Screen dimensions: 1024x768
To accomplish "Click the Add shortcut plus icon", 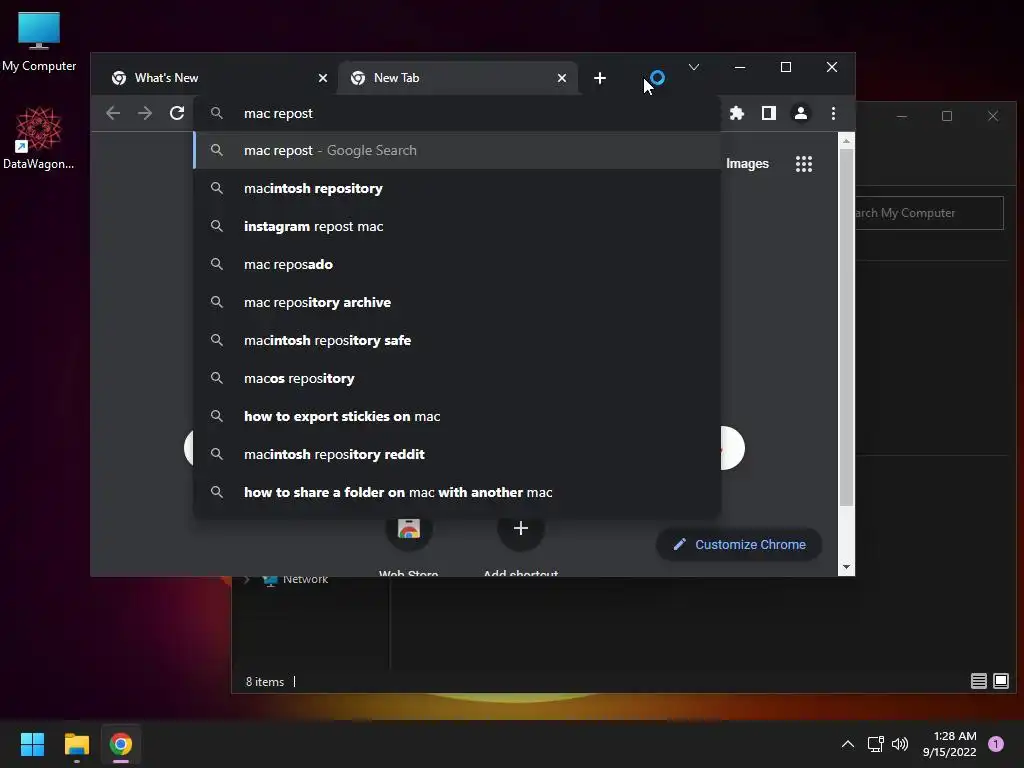I will point(520,528).
